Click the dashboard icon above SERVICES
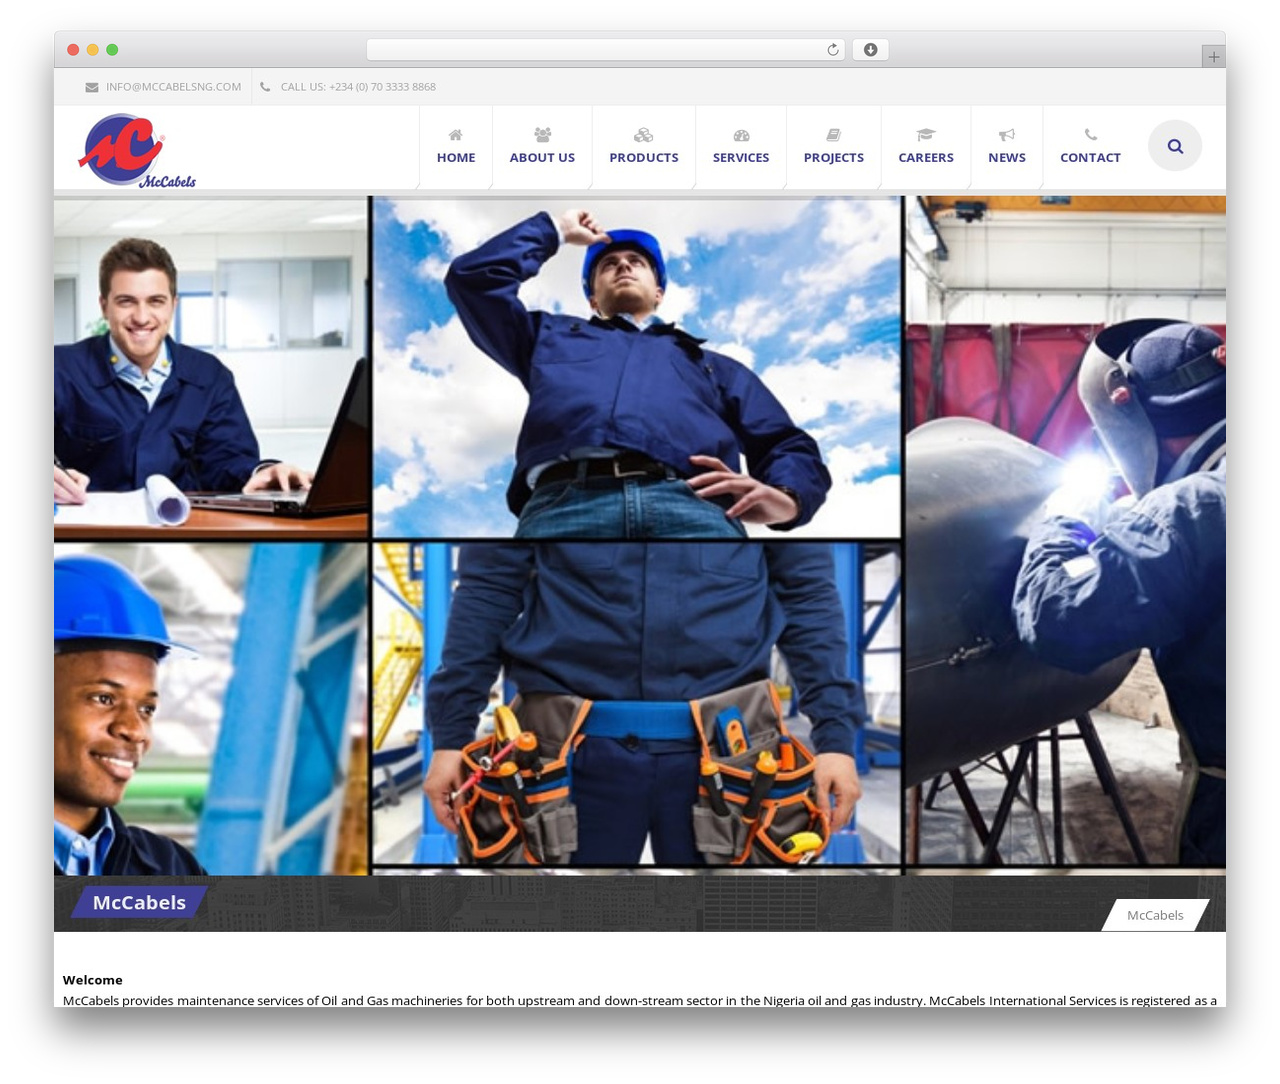The image size is (1280, 1084). (x=741, y=135)
